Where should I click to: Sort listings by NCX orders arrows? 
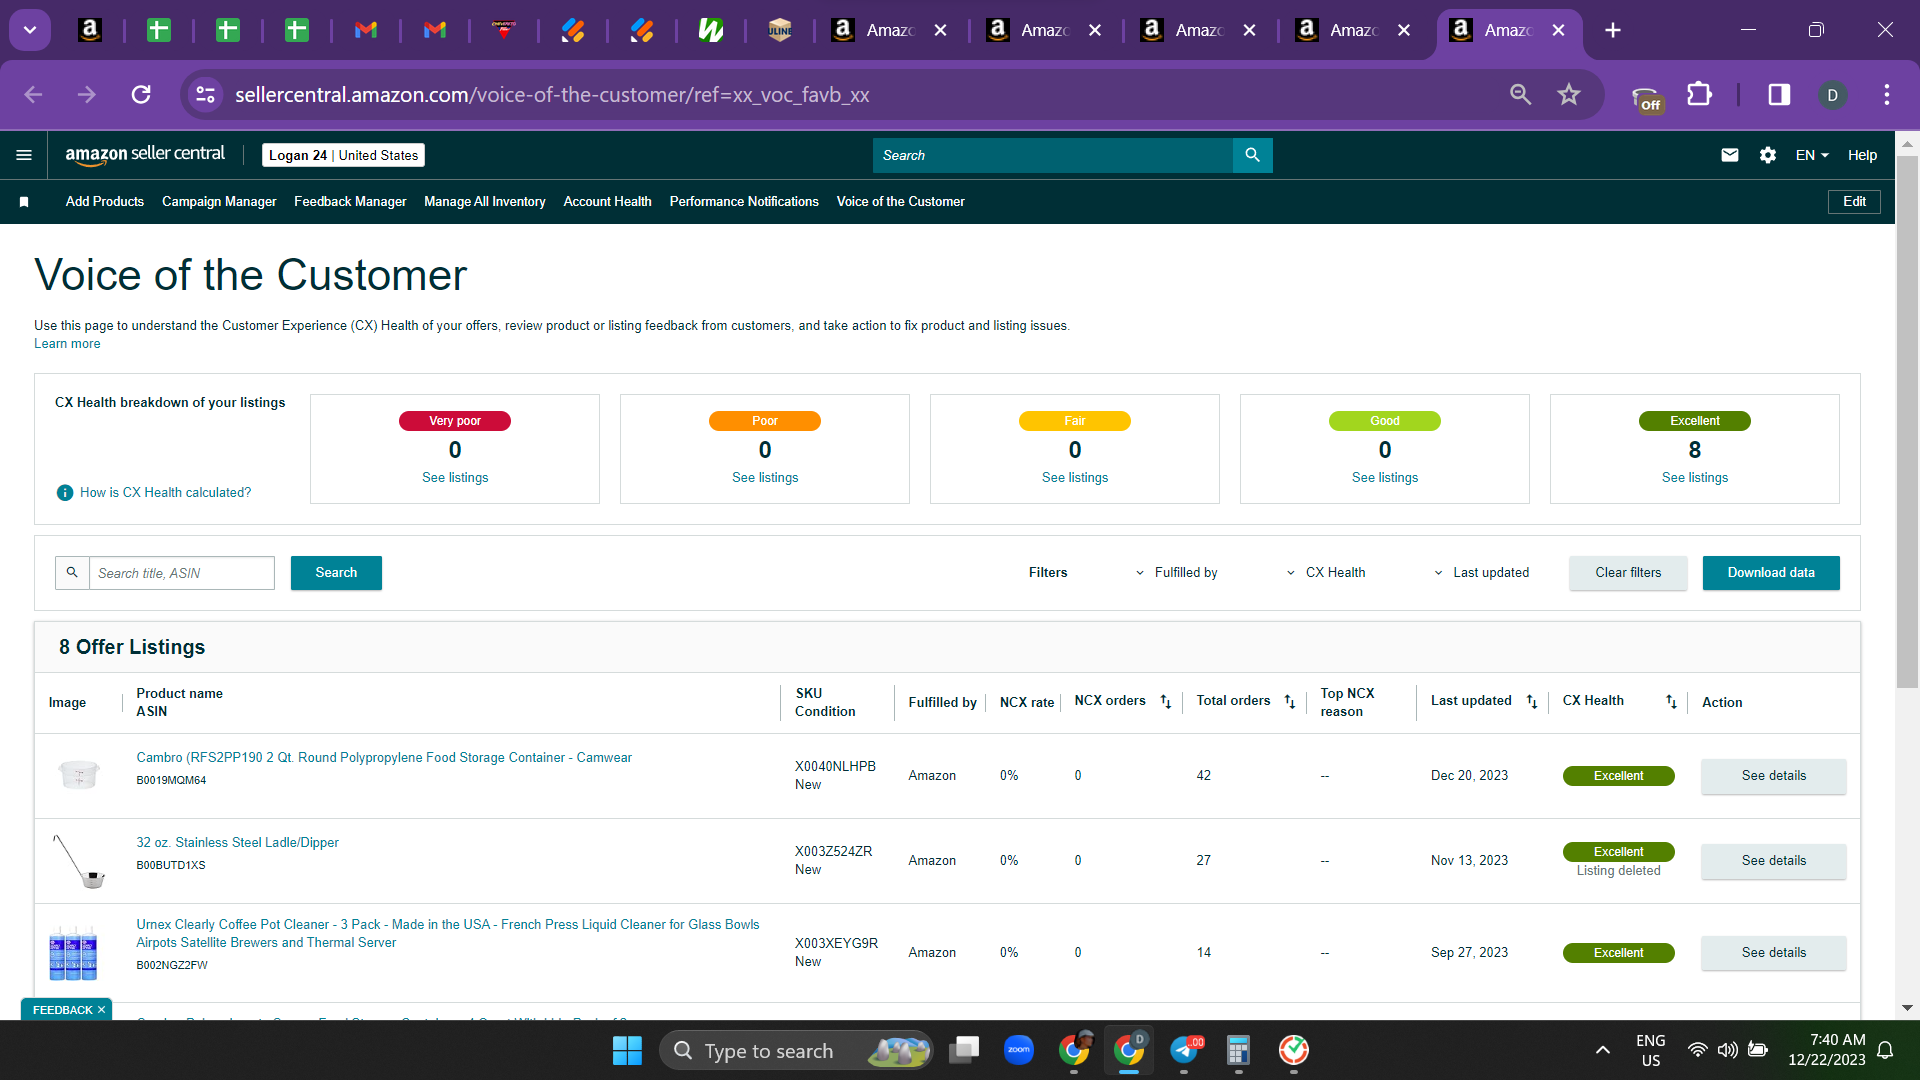[x=1166, y=702]
